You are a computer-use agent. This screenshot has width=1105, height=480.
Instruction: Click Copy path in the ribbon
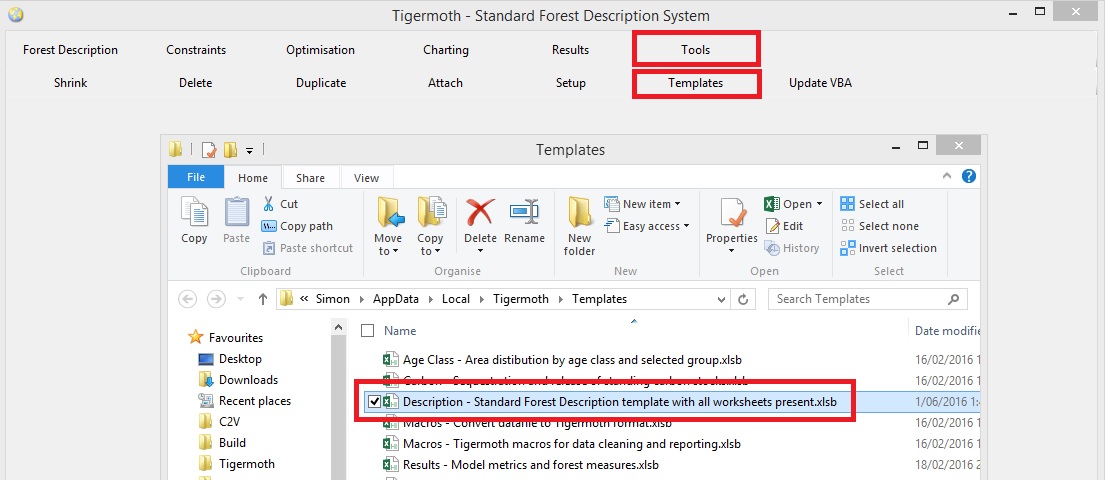pyautogui.click(x=297, y=226)
